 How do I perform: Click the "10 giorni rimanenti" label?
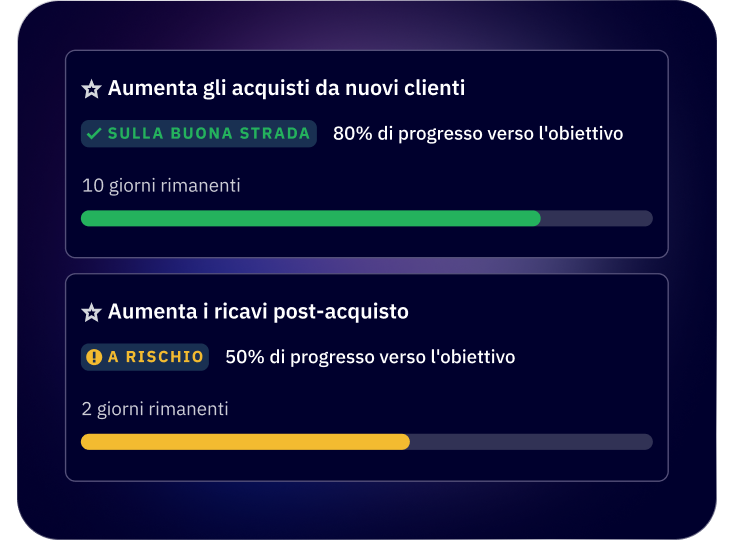[x=161, y=186]
